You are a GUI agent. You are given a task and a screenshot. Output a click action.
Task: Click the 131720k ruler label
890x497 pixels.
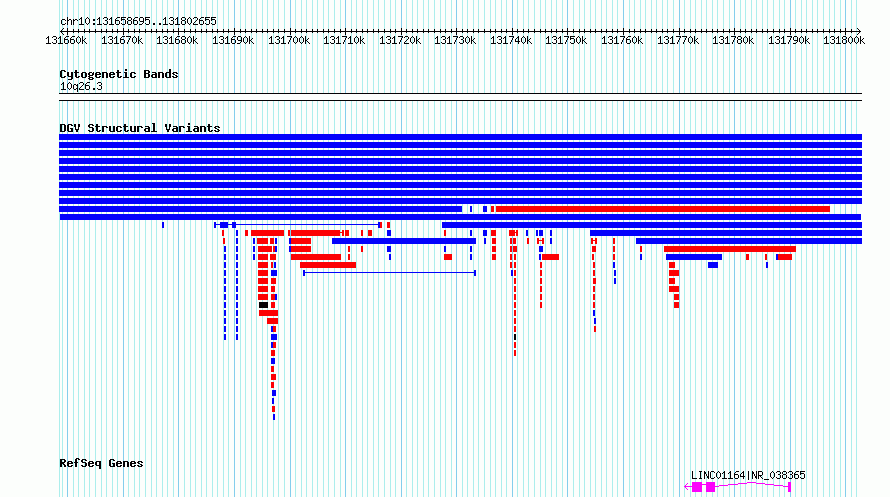pyautogui.click(x=400, y=40)
